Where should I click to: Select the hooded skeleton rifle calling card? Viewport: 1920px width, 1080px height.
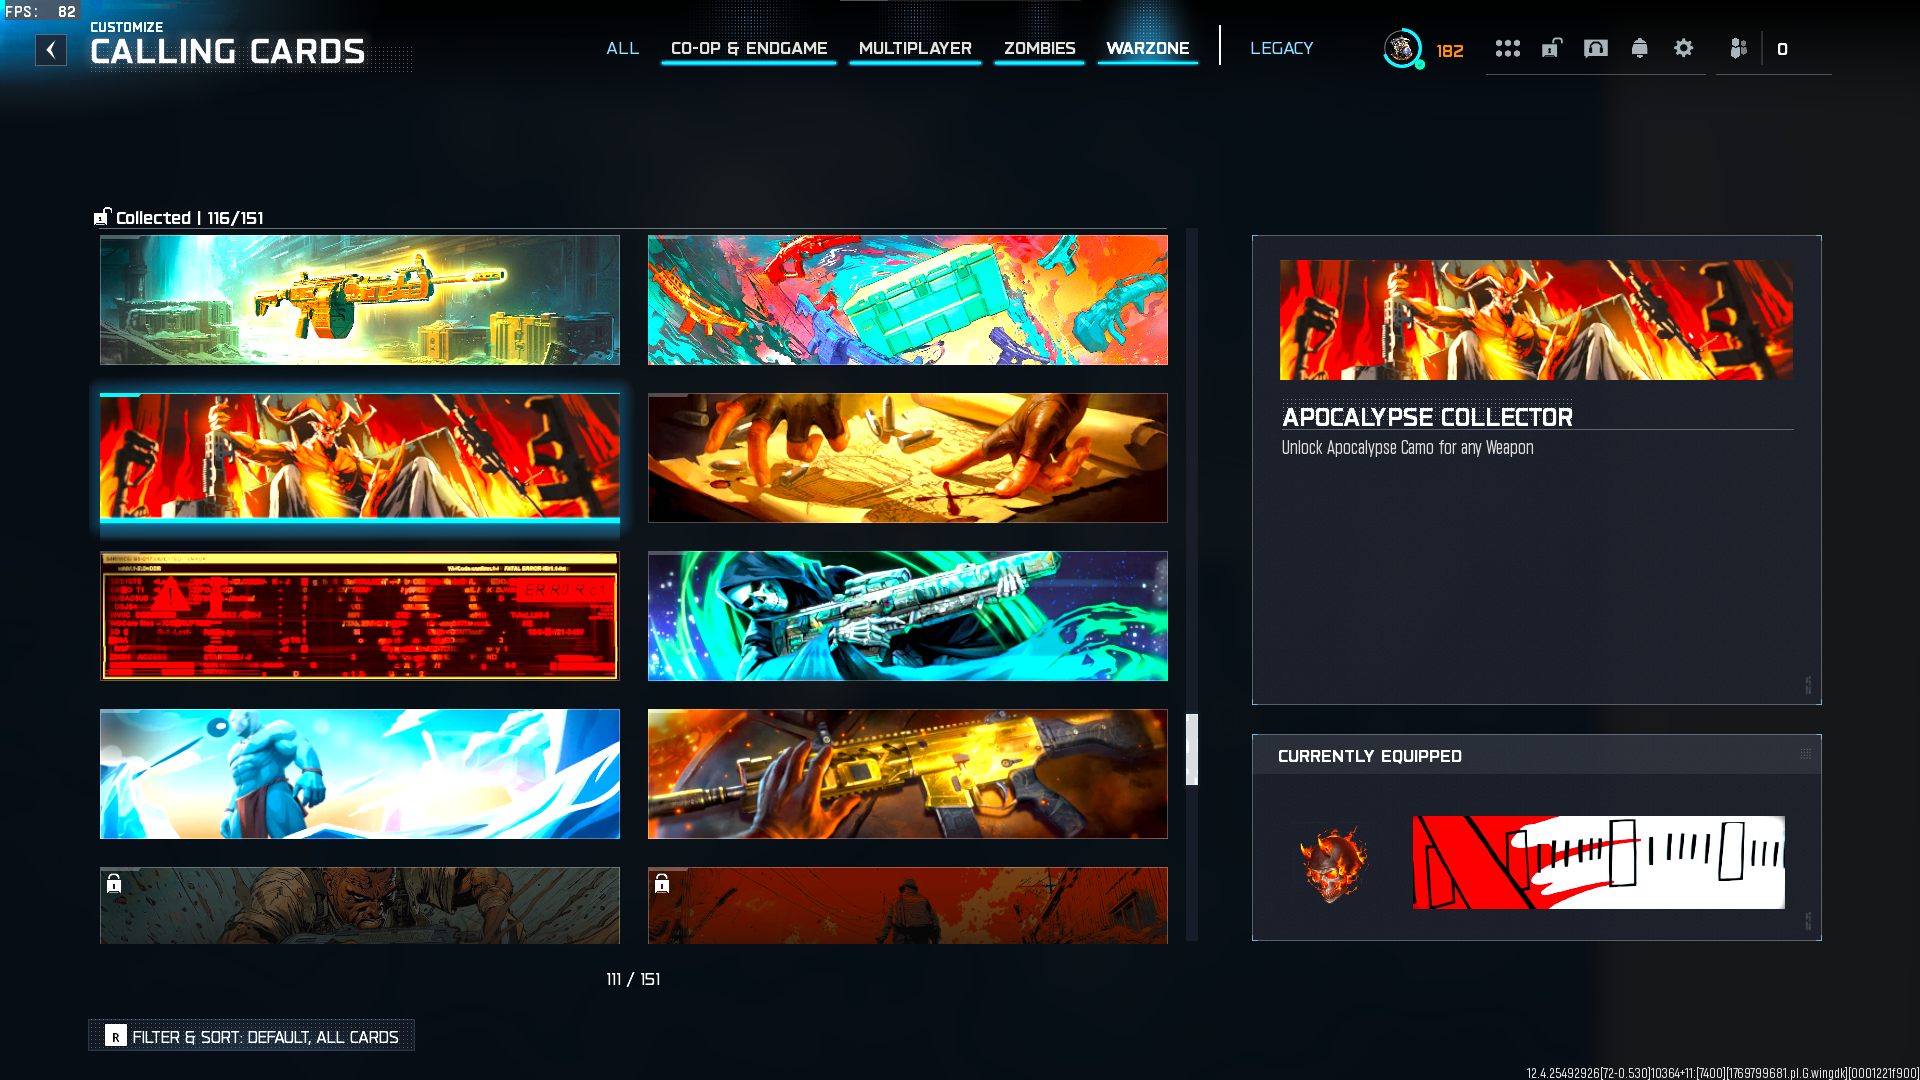point(908,616)
